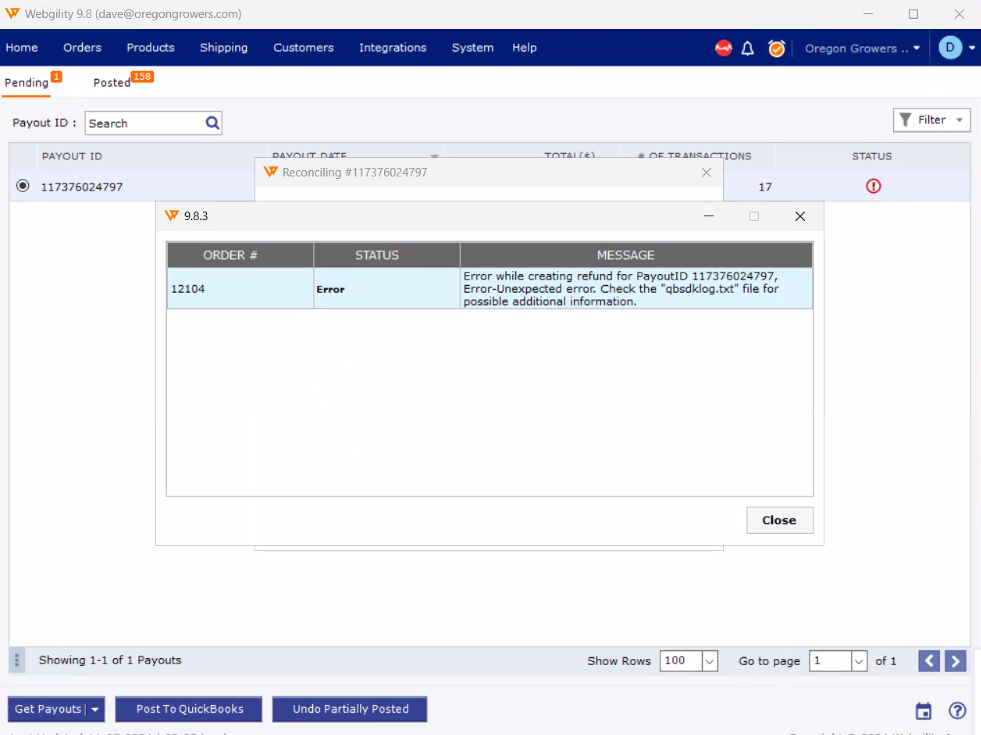Viewport: 981px width, 735px height.
Task: Open the Orders menu
Action: point(82,48)
